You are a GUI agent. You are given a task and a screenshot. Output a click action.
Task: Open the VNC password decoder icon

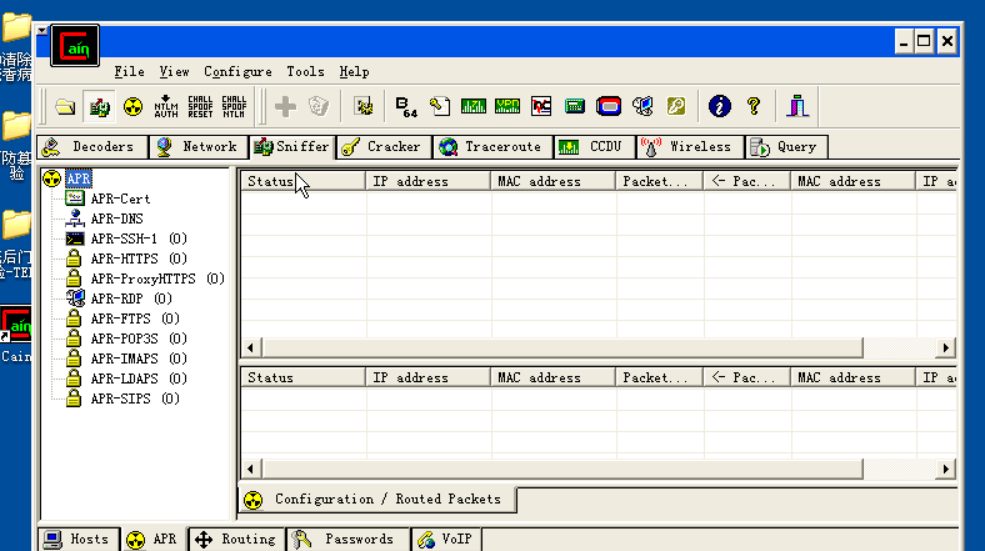pyautogui.click(x=541, y=107)
